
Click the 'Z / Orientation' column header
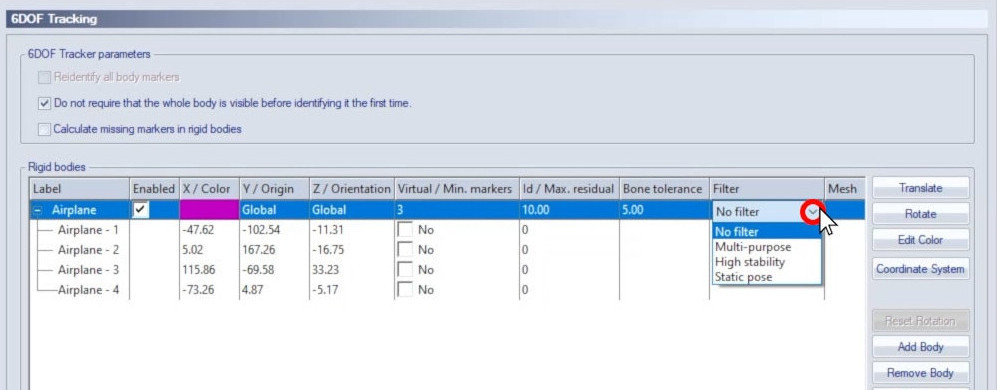pyautogui.click(x=352, y=189)
